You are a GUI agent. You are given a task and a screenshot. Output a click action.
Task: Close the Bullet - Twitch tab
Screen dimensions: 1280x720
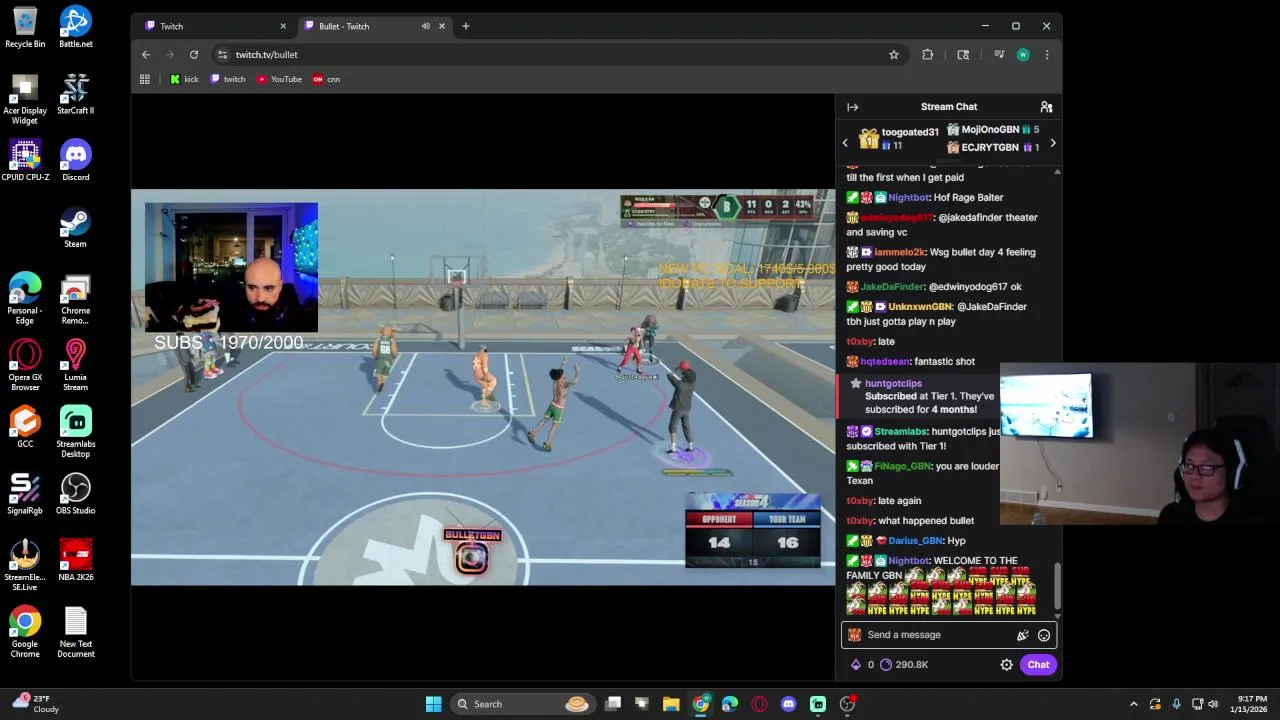(x=441, y=26)
